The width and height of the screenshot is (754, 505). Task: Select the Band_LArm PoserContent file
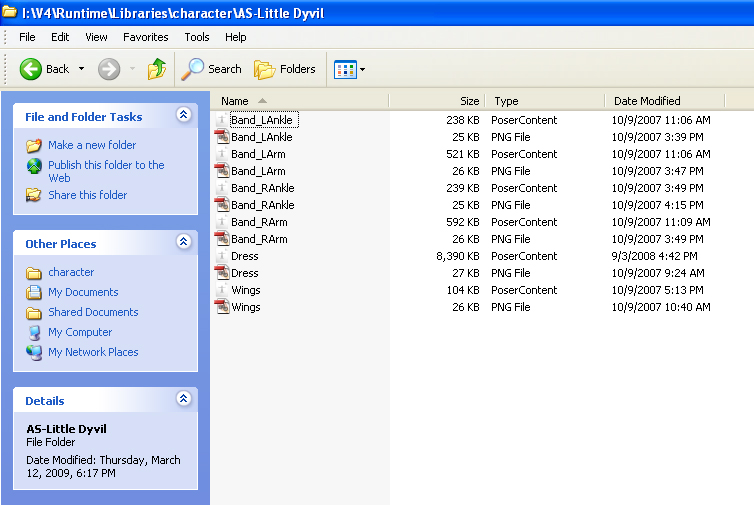(x=258, y=154)
